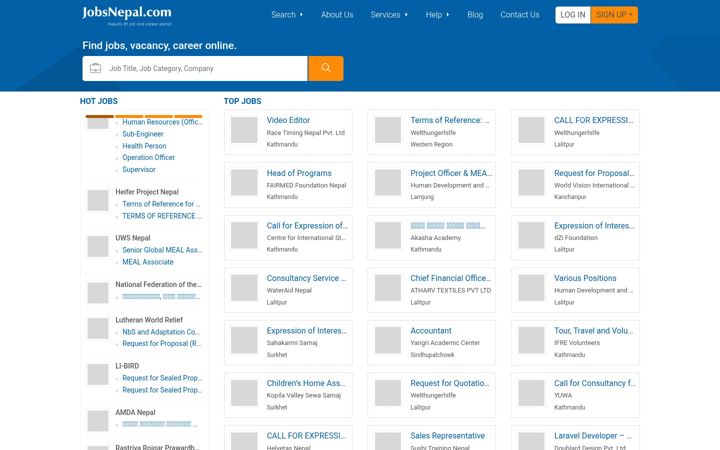Viewport: 720px width, 450px height.
Task: Click Video Editor company logo thumbnail
Action: pos(244,130)
